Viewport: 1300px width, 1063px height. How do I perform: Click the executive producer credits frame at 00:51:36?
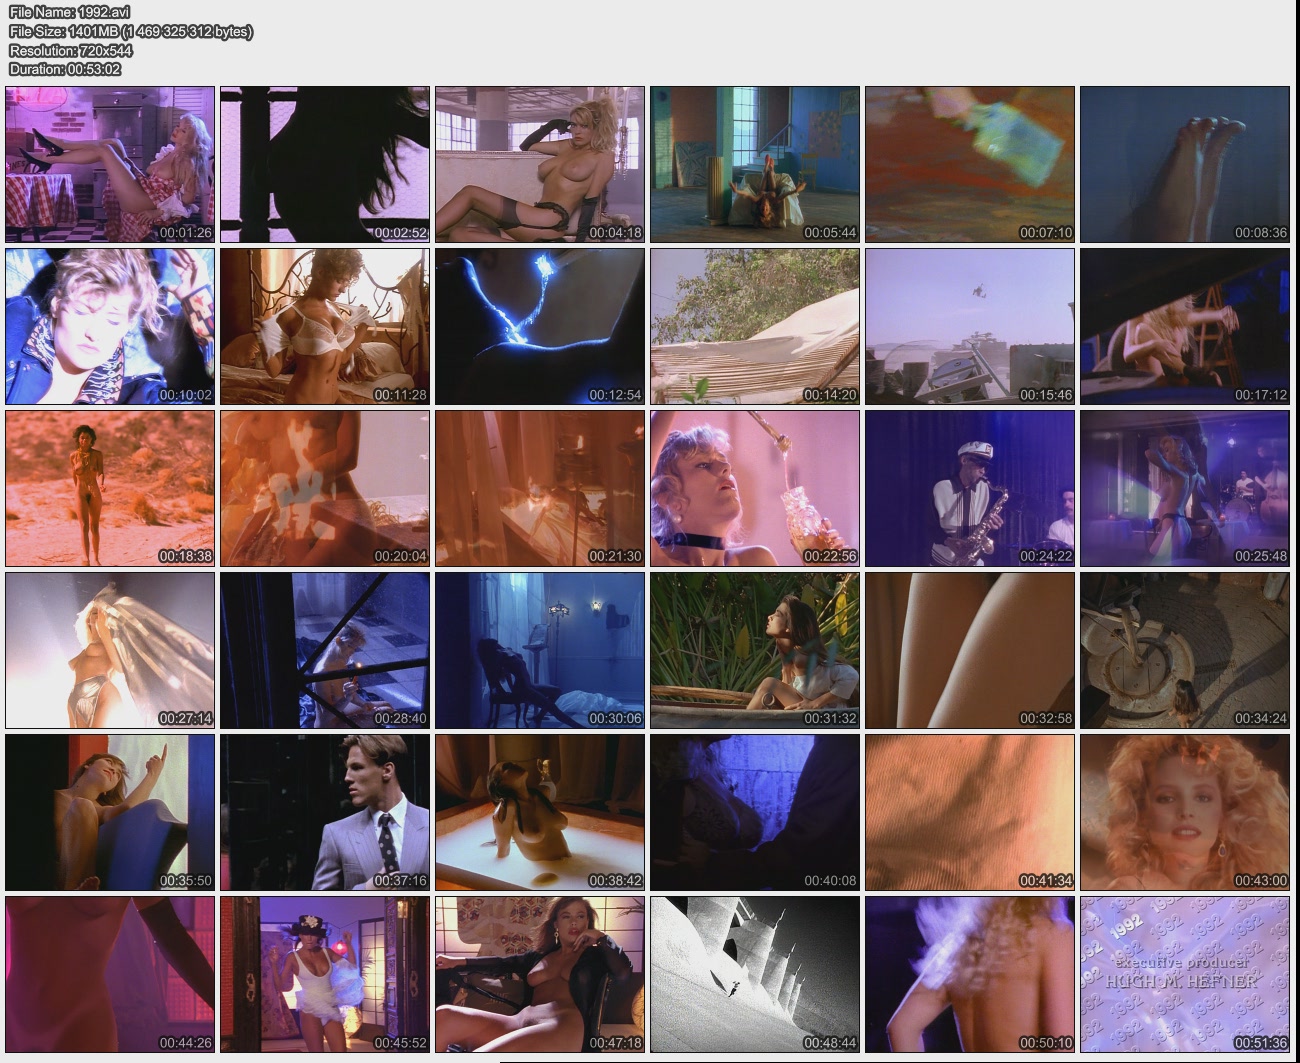(x=1184, y=974)
